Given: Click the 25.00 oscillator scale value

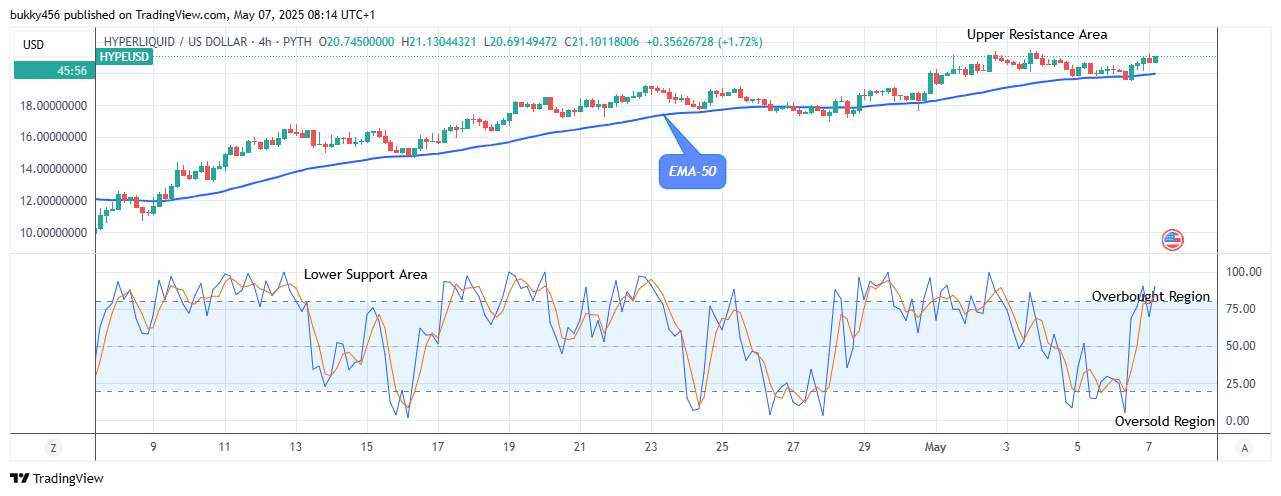Looking at the screenshot, I should click(1240, 383).
